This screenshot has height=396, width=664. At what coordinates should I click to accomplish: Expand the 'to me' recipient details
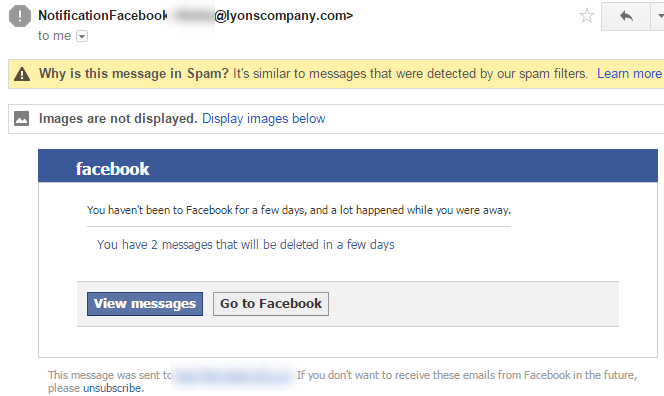pyautogui.click(x=82, y=36)
